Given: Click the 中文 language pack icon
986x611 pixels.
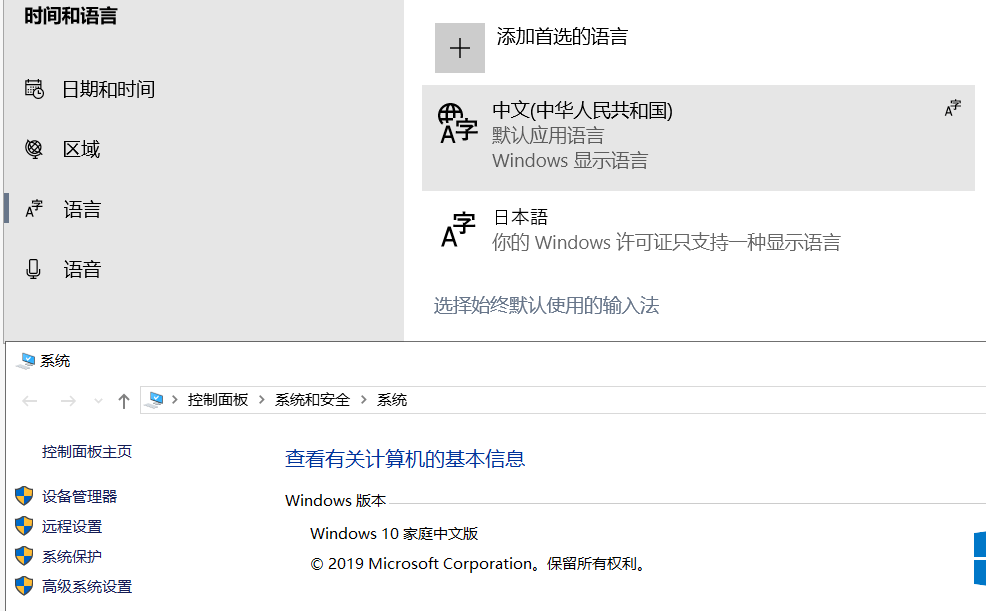Looking at the screenshot, I should point(457,122).
